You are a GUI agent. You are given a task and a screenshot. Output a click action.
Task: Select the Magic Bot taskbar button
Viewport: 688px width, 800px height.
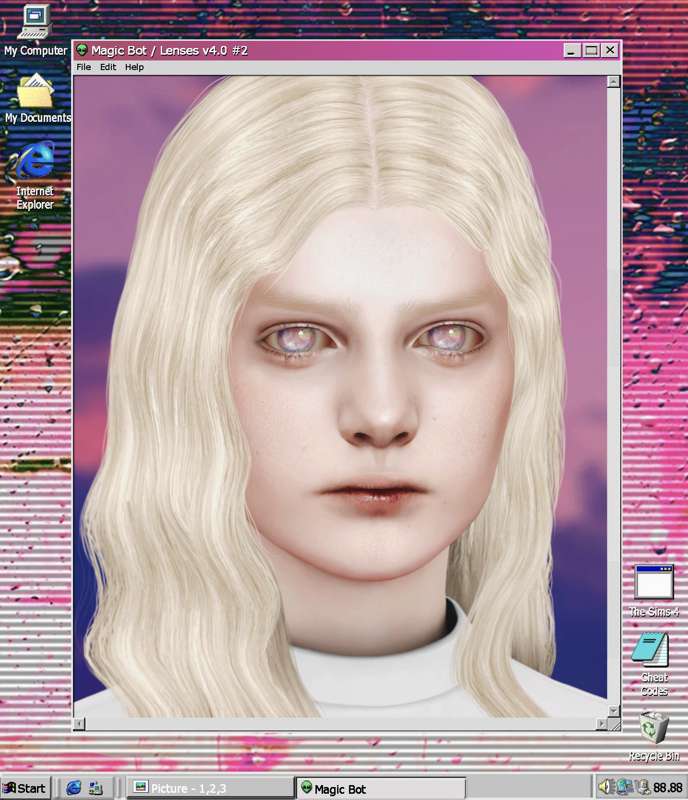coord(380,788)
